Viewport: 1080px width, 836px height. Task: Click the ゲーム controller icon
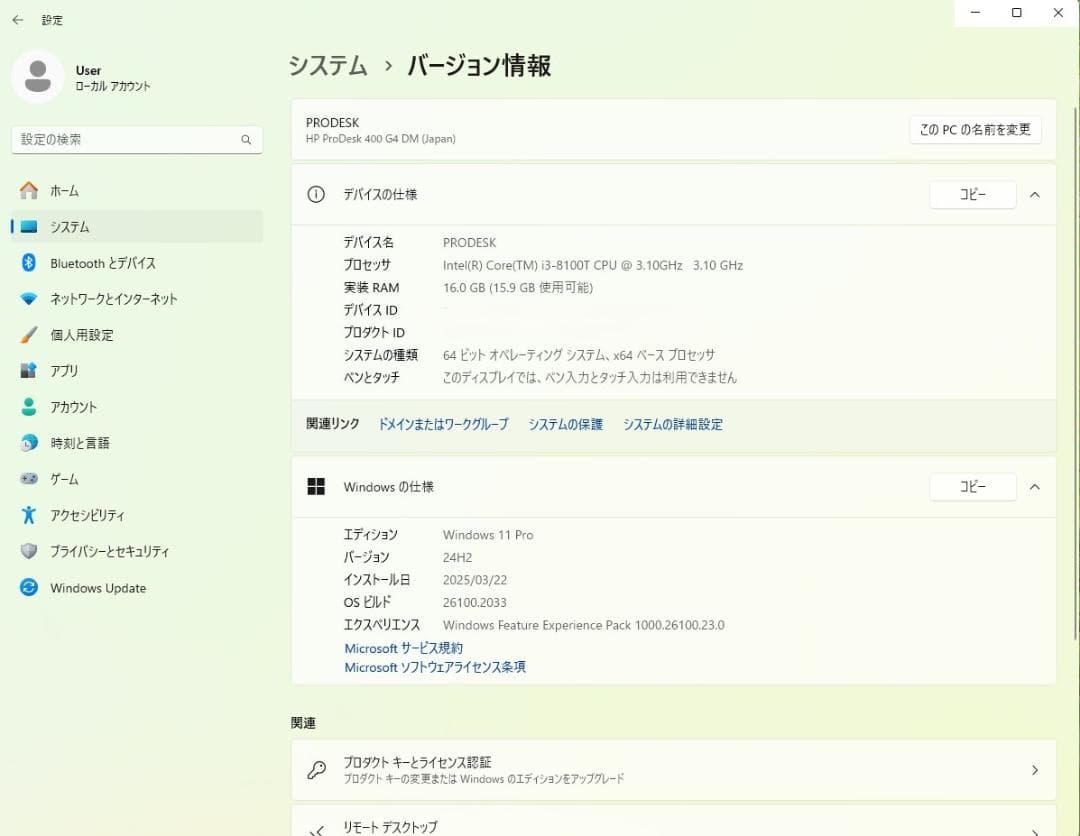(x=29, y=479)
